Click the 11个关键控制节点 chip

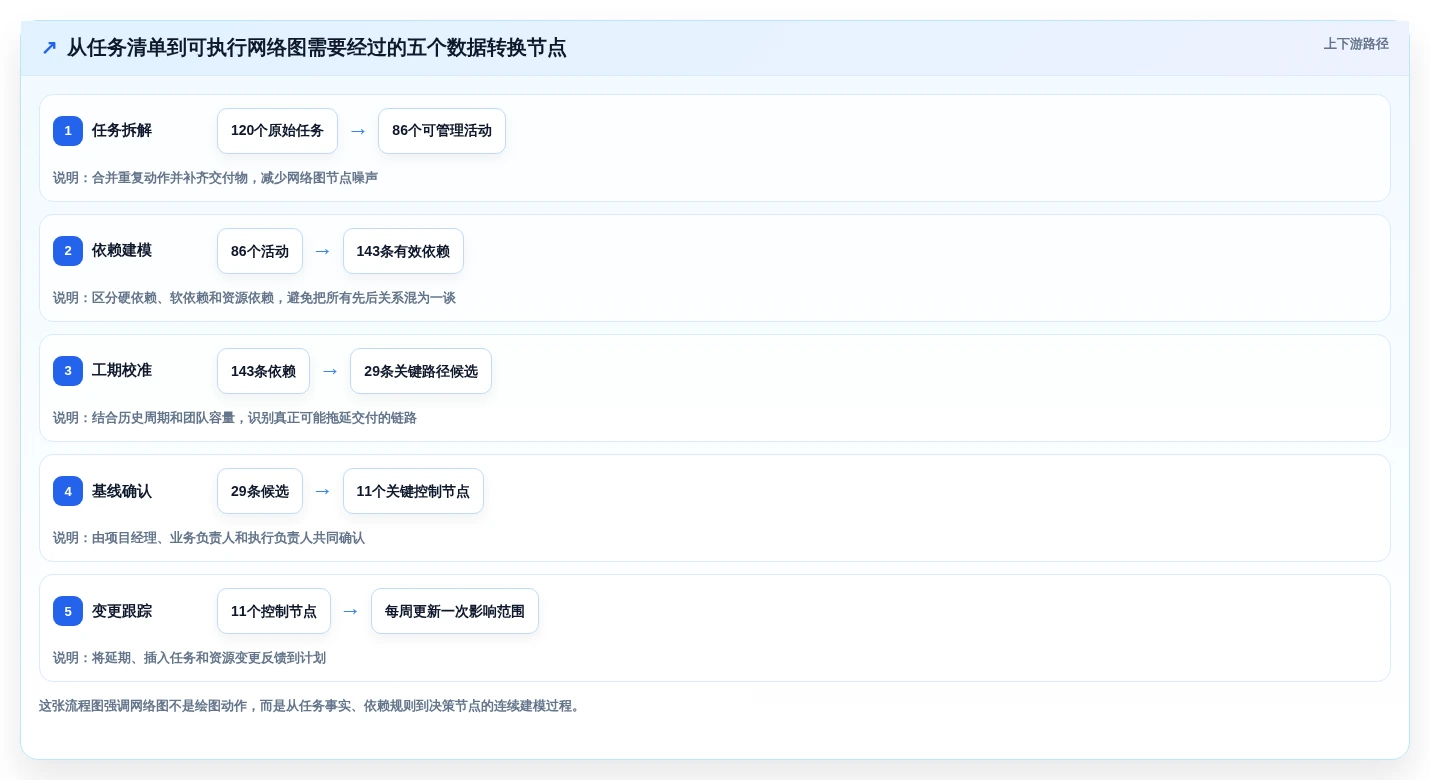pos(413,491)
